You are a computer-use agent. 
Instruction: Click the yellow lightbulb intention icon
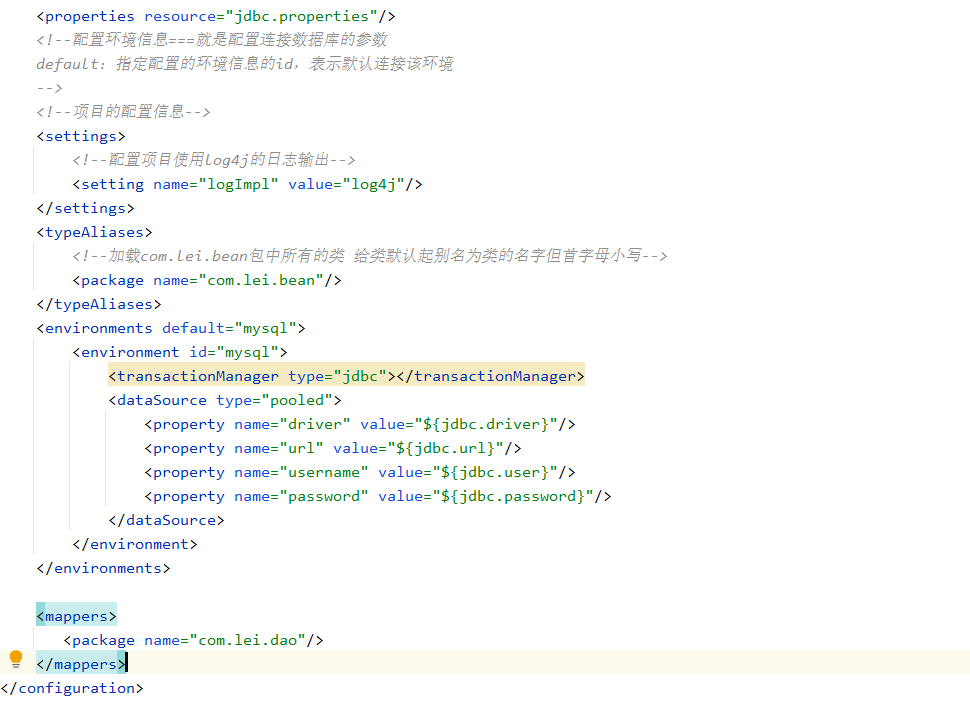click(16, 659)
